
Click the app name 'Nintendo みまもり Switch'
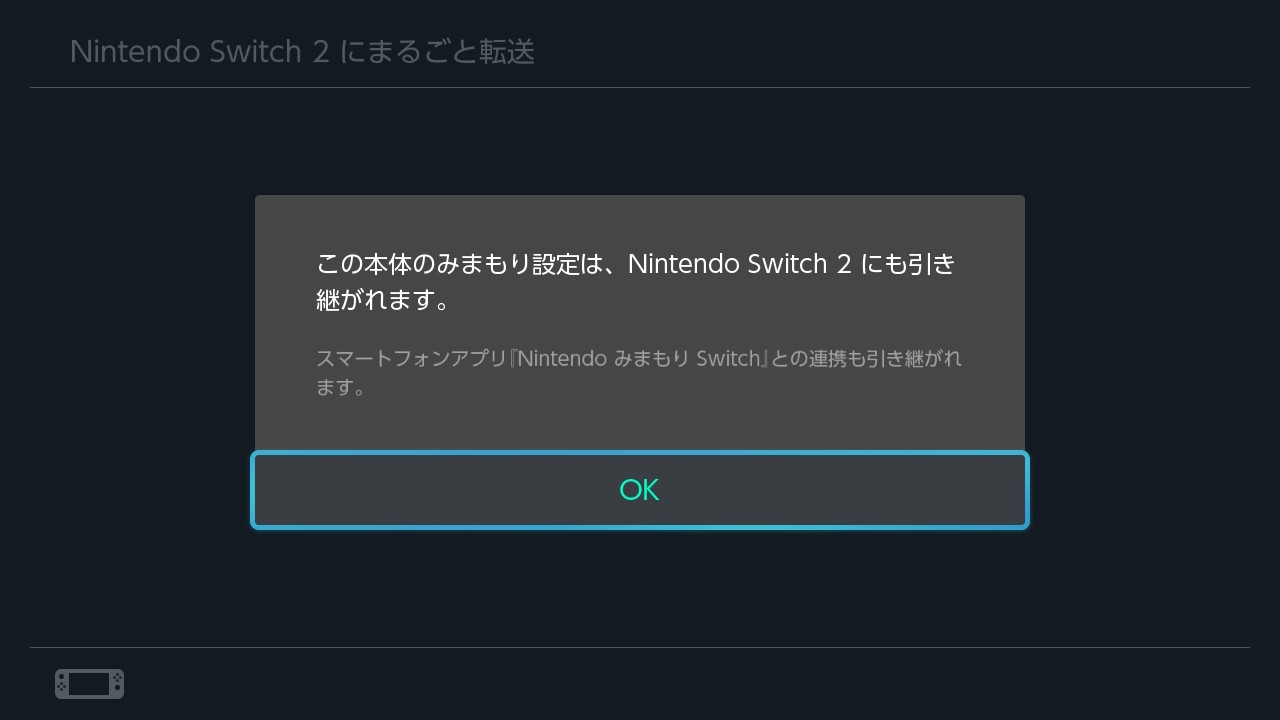point(640,358)
